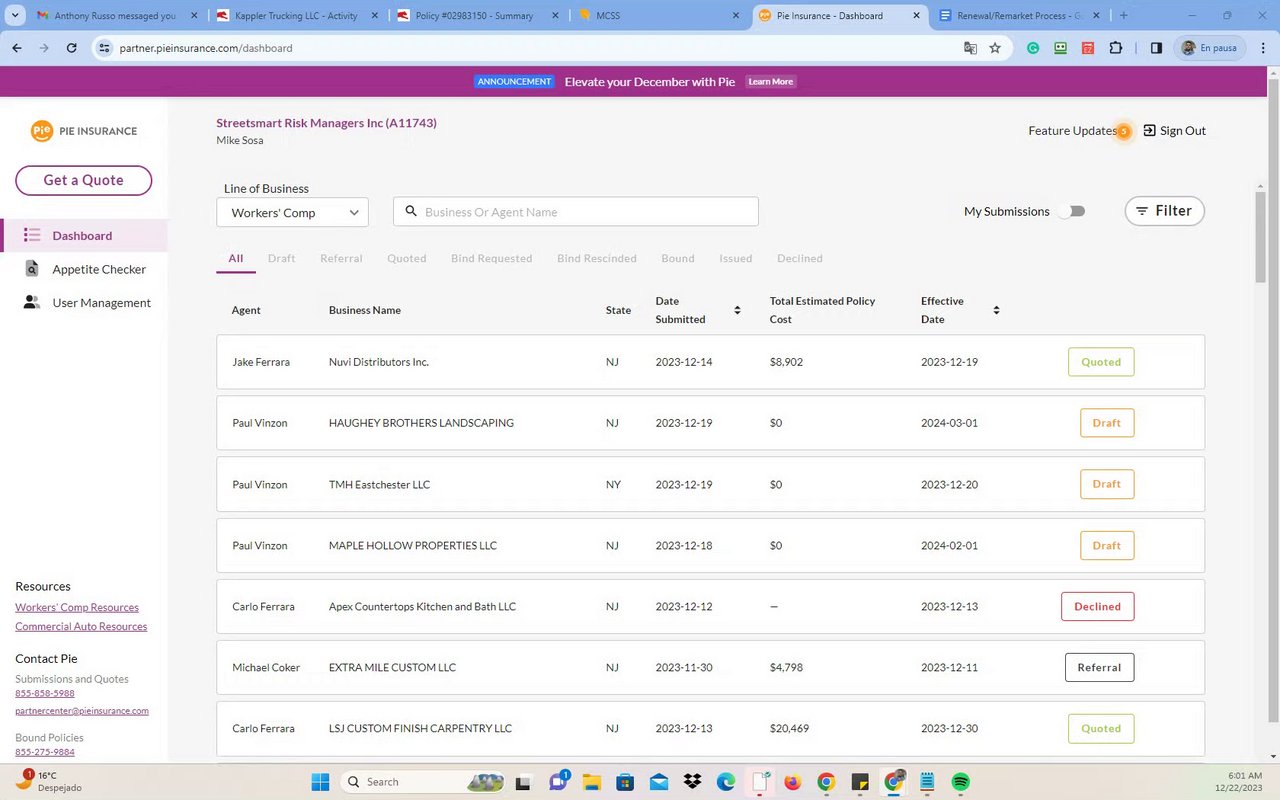Image resolution: width=1280 pixels, height=800 pixels.
Task: Open the Mail app from the taskbar
Action: pos(658,782)
